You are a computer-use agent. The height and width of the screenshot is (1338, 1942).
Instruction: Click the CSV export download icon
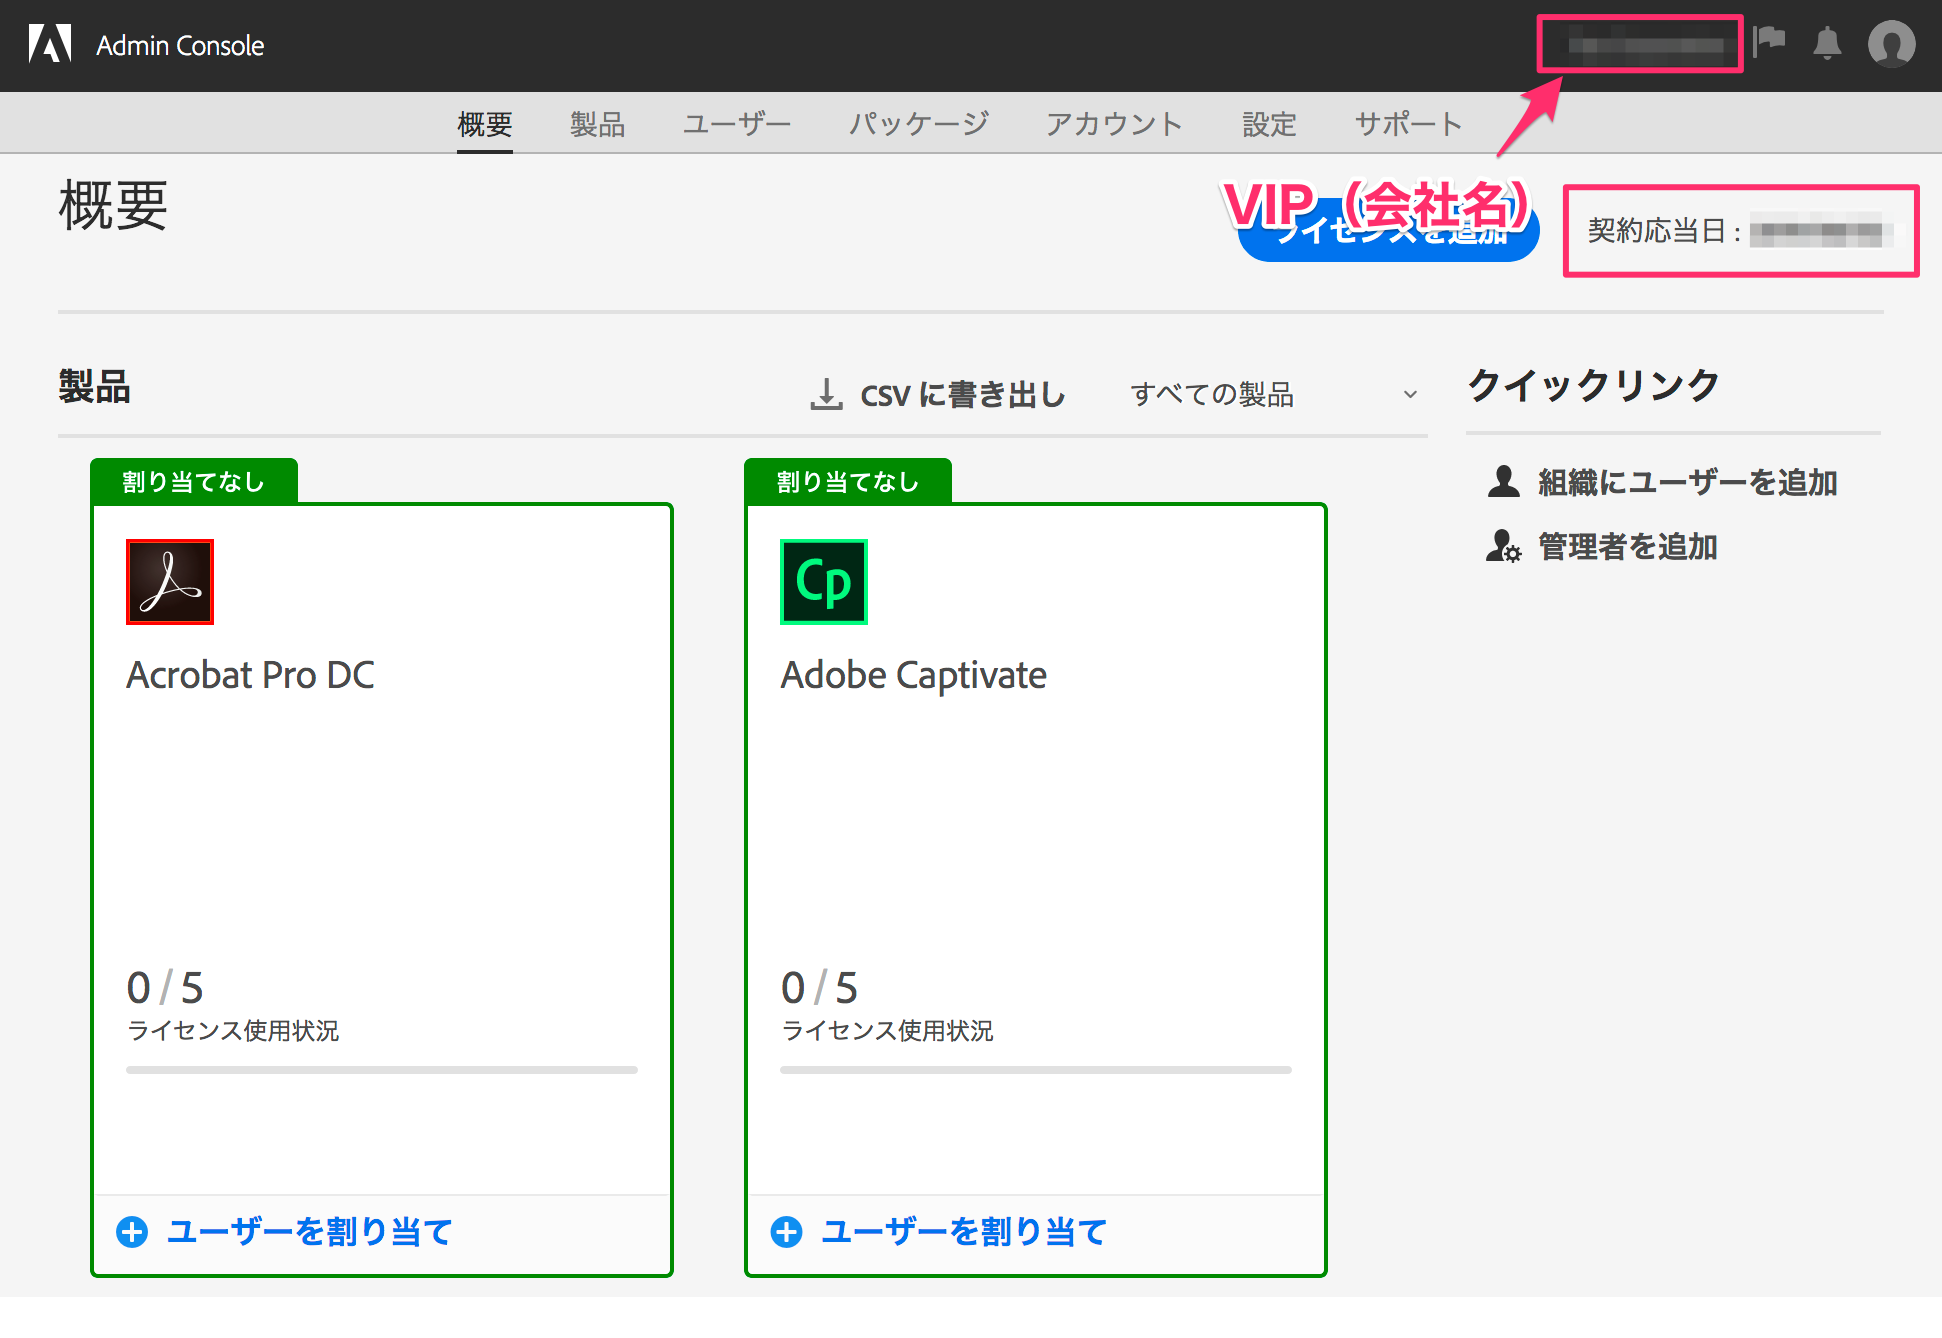coord(826,394)
